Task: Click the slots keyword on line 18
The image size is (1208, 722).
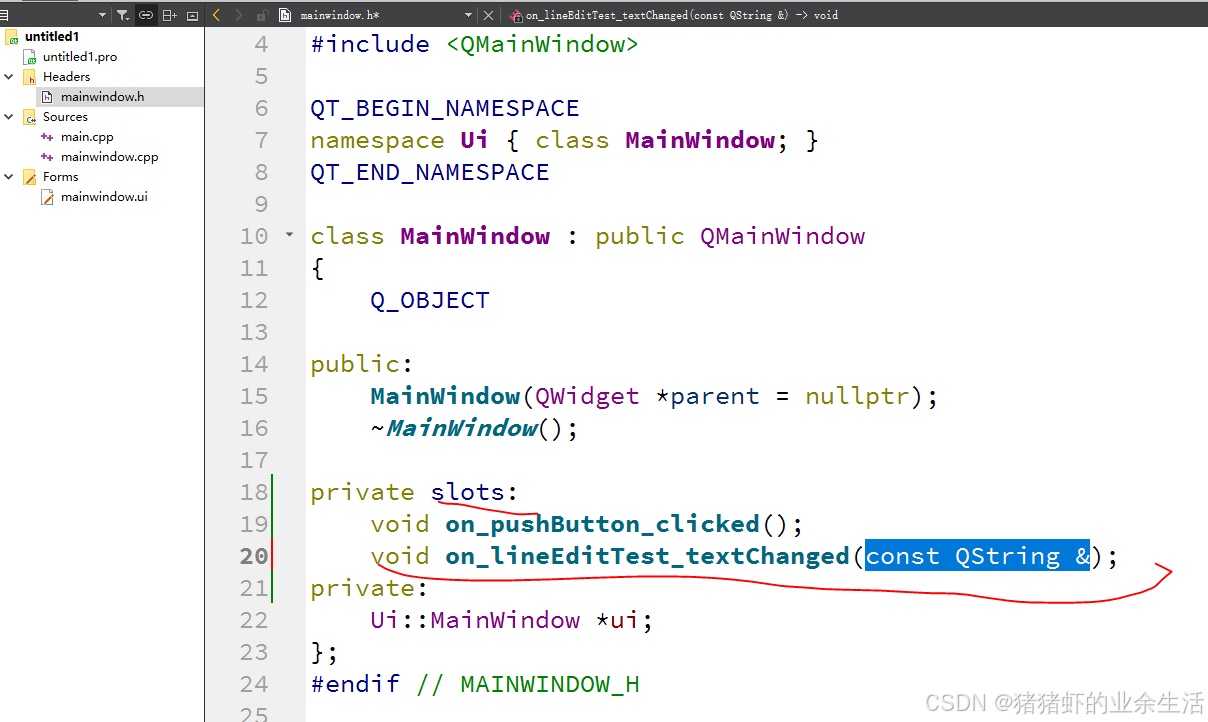Action: point(468,492)
